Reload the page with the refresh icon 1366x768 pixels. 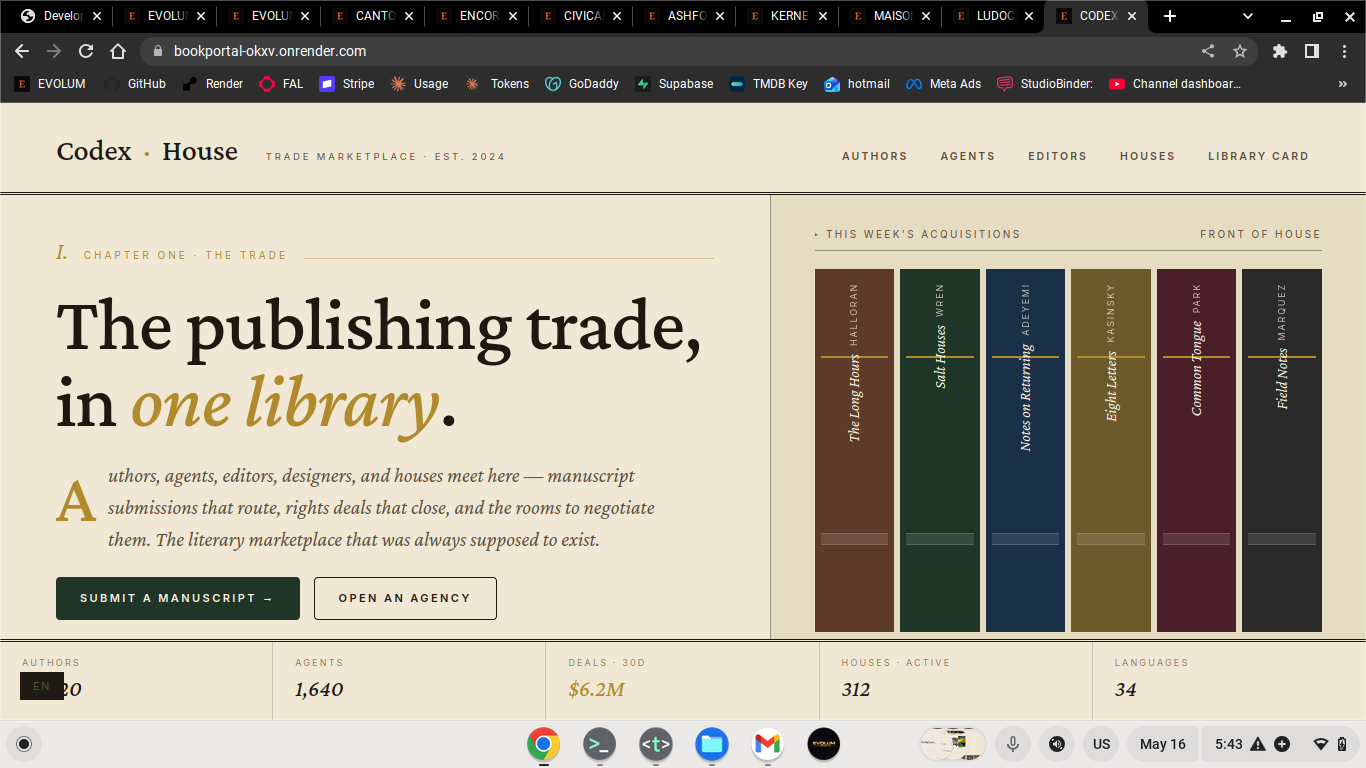click(86, 51)
